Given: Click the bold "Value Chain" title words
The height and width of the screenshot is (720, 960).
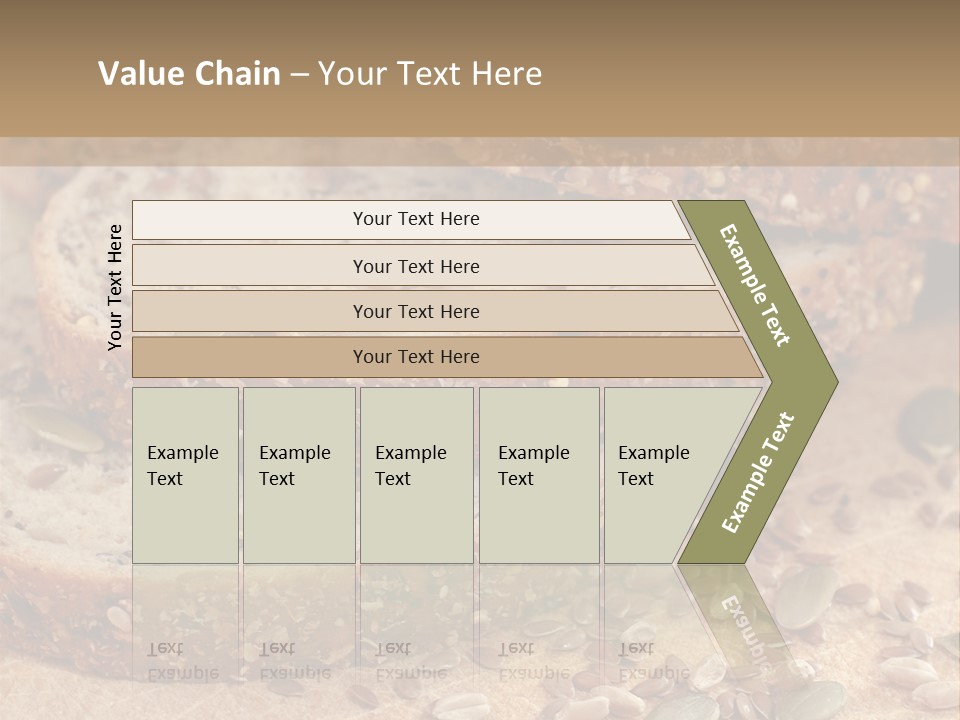Looking at the screenshot, I should tap(189, 74).
